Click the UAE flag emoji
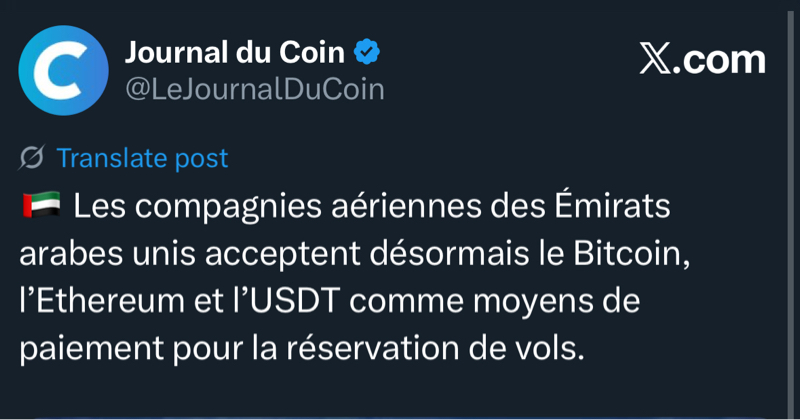The image size is (800, 420). 41,207
